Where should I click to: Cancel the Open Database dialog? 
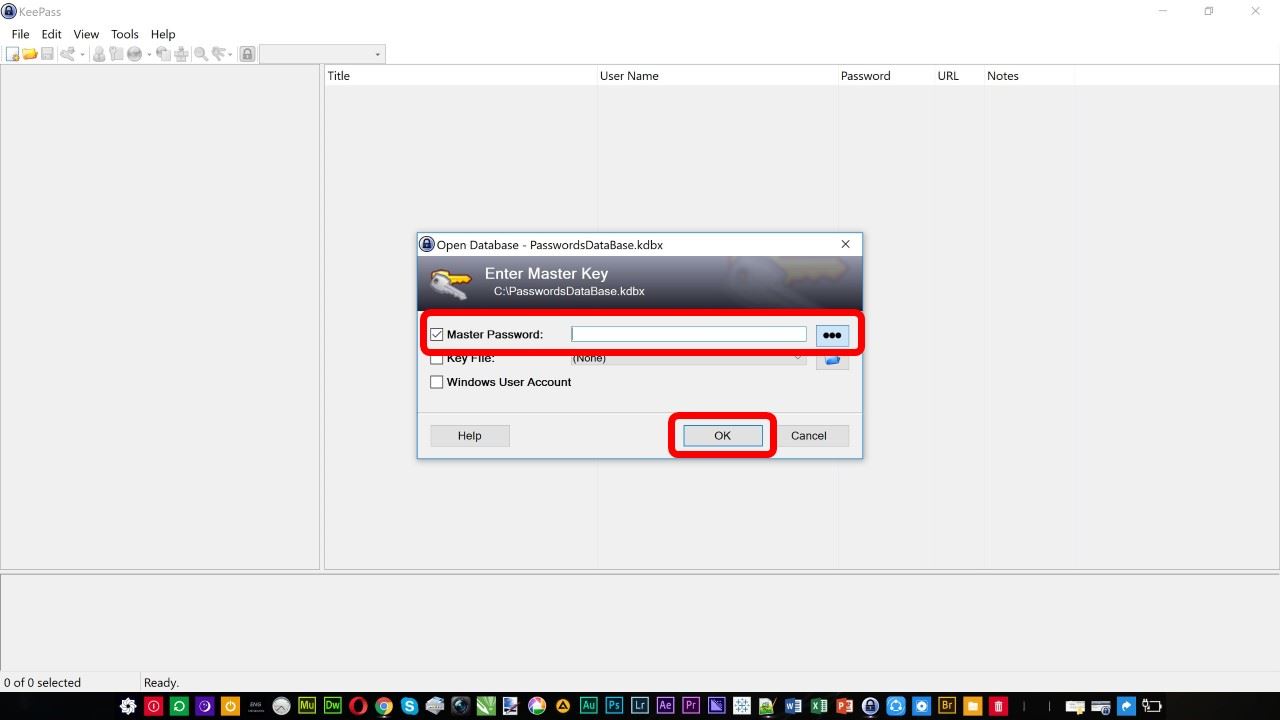pos(808,436)
